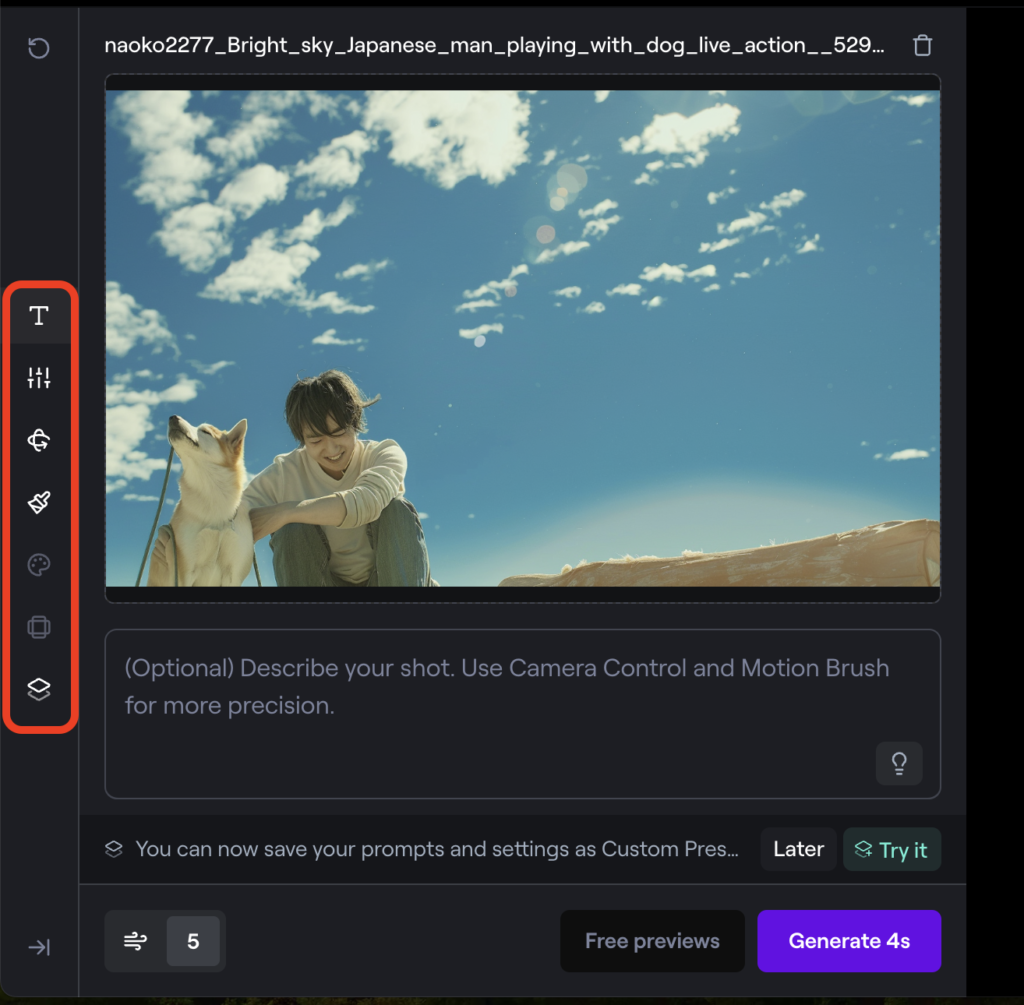Click the Free previews button
This screenshot has width=1024, height=1005.
tap(652, 941)
